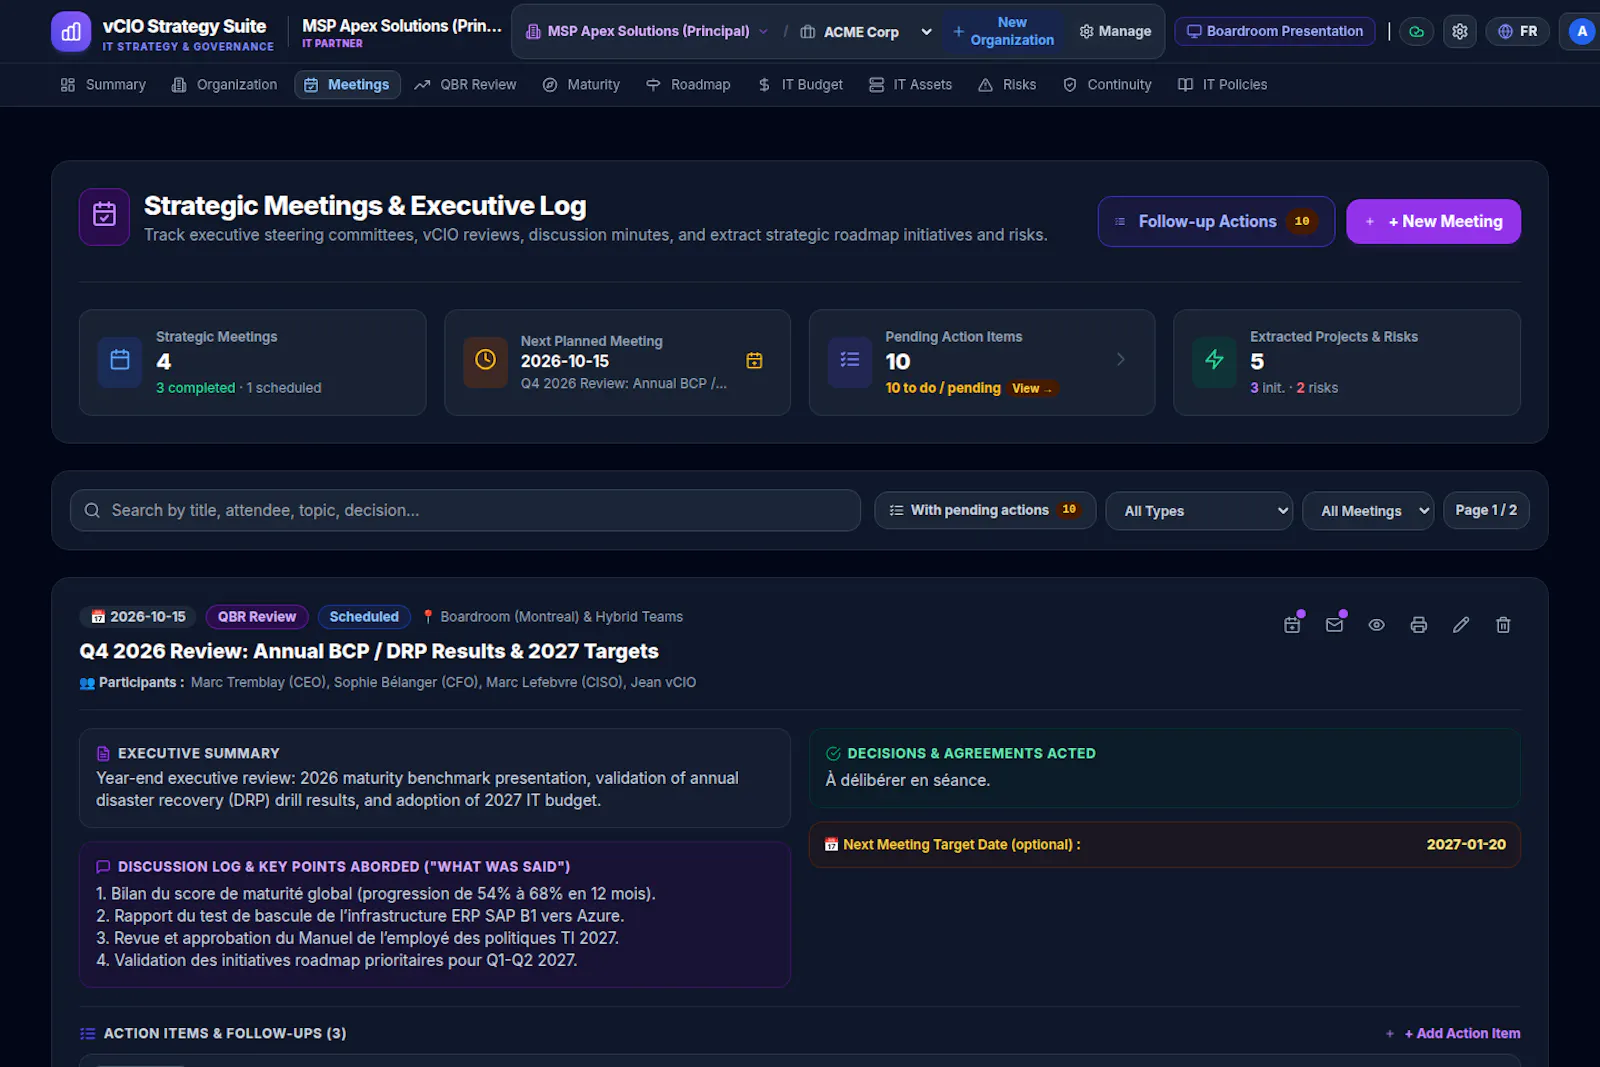The image size is (1600, 1067).
Task: Toggle the With pending actions filter
Action: (x=985, y=510)
